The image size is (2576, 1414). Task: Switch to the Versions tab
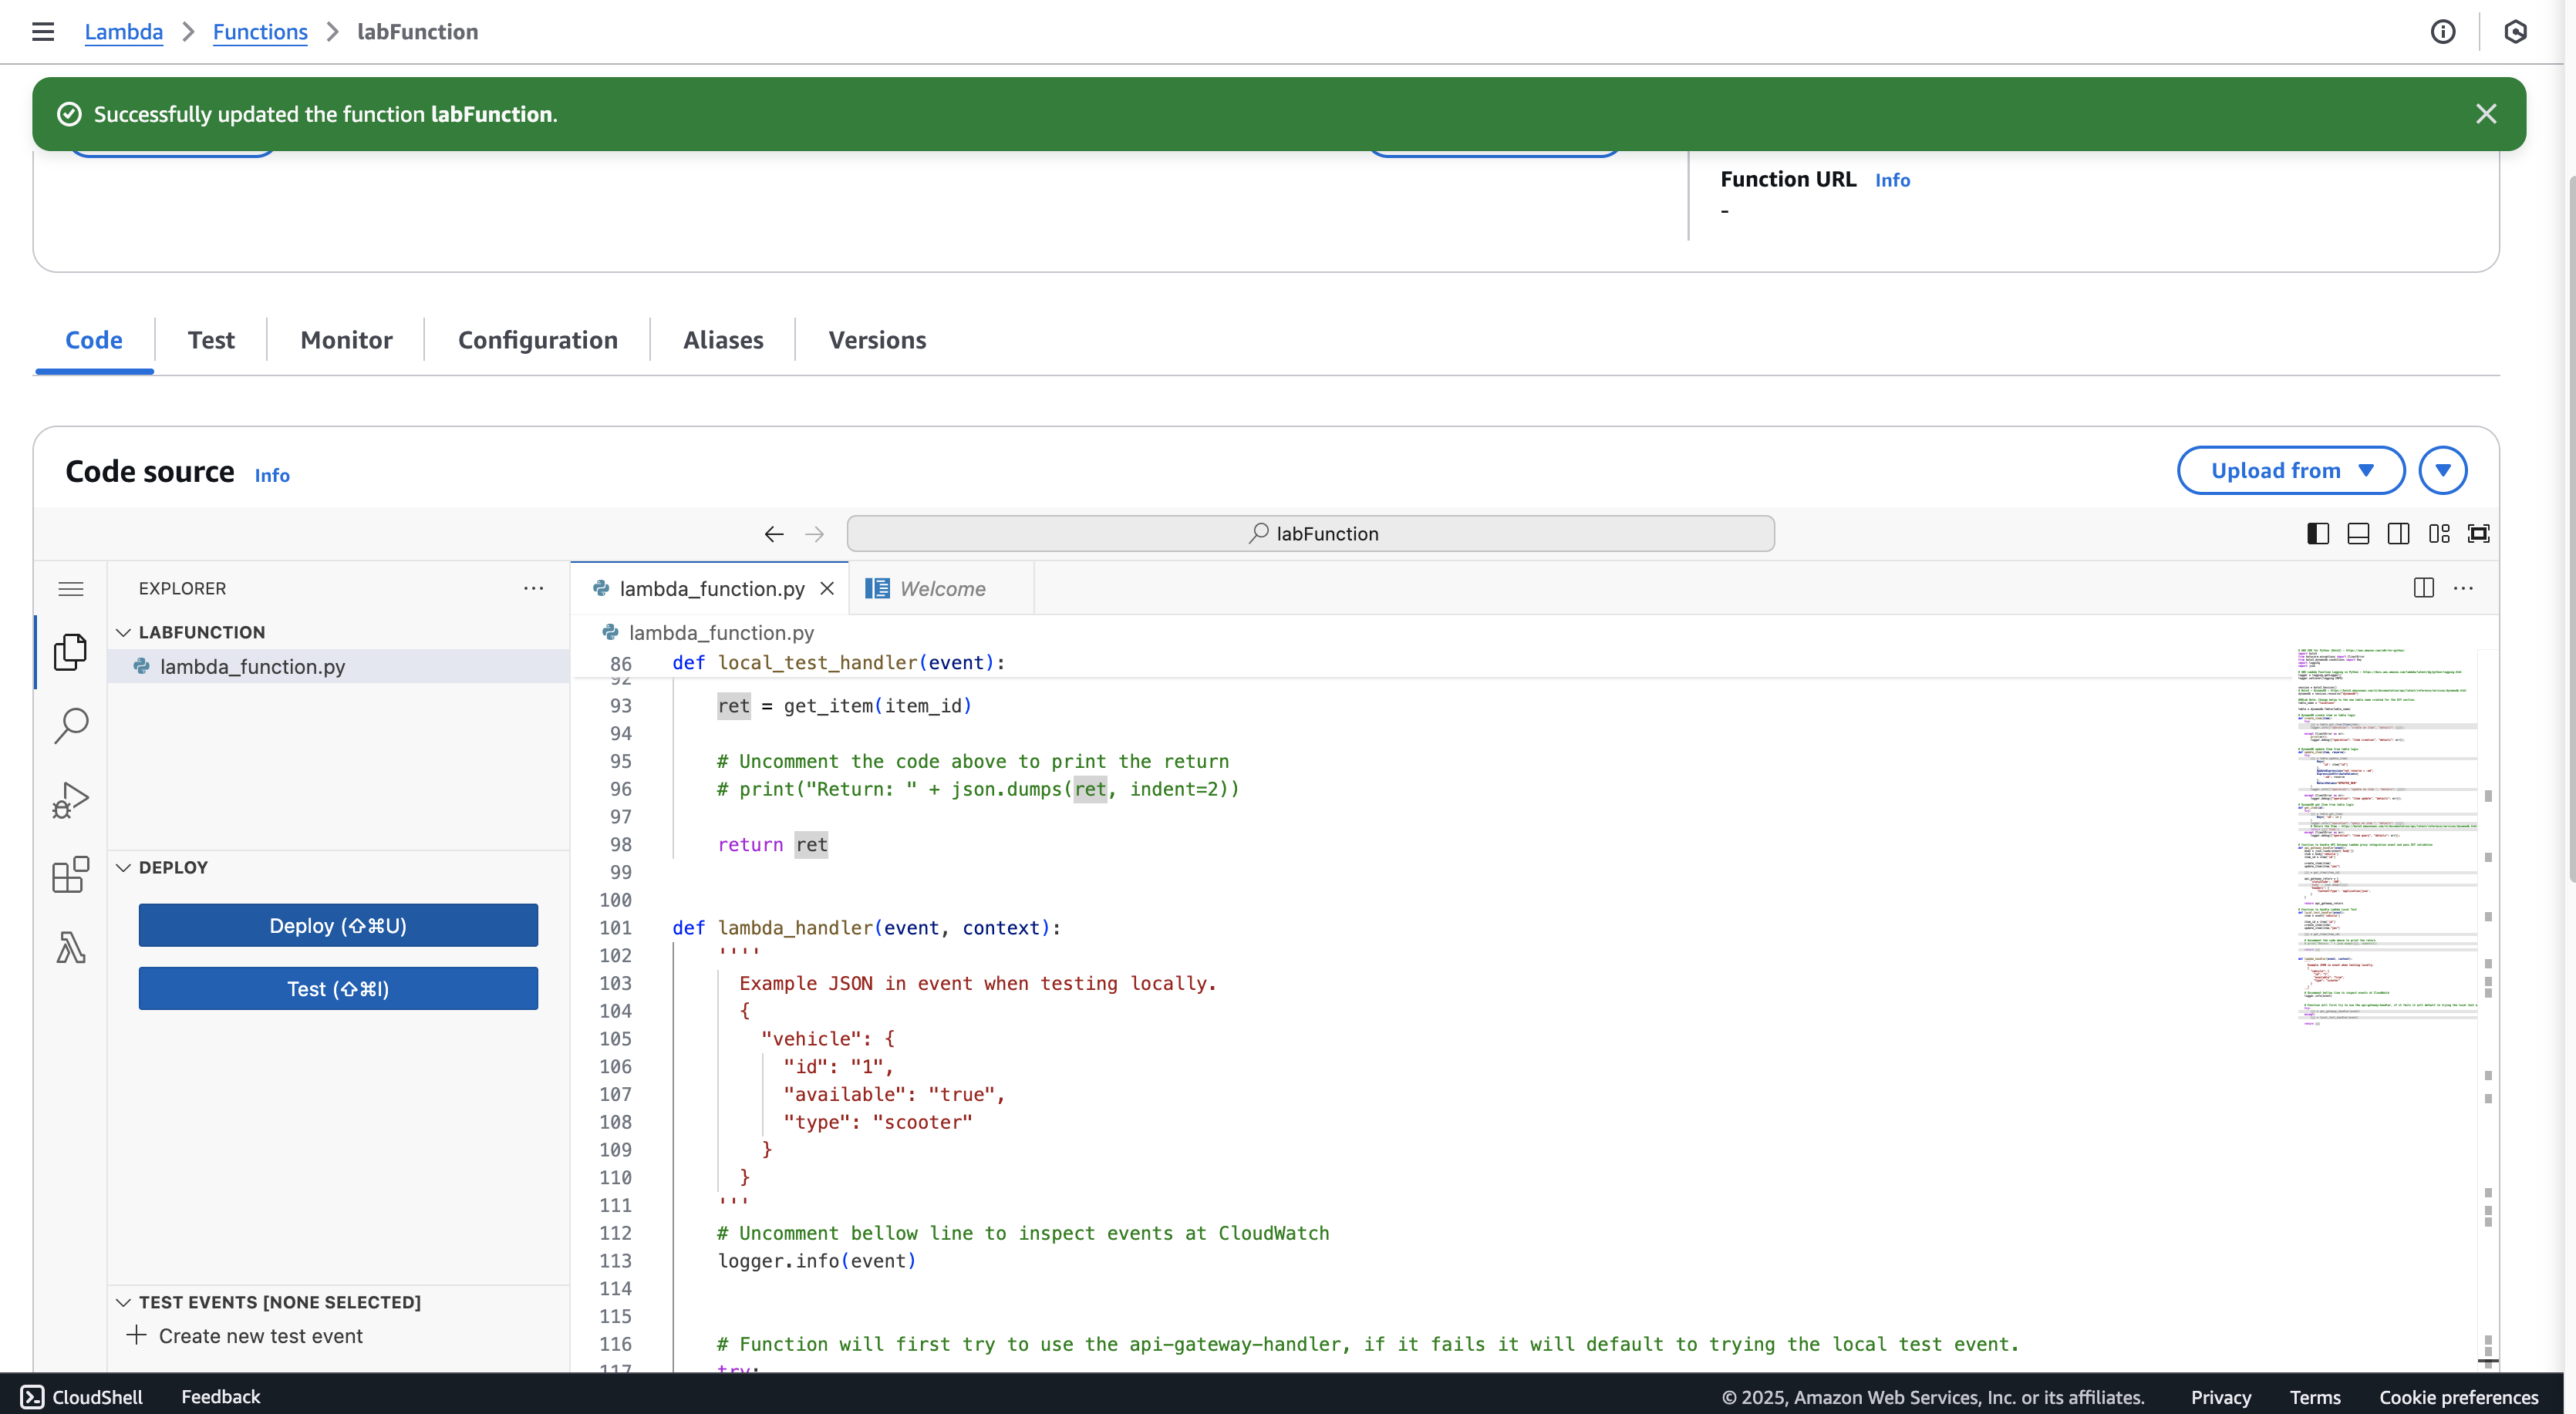(877, 340)
